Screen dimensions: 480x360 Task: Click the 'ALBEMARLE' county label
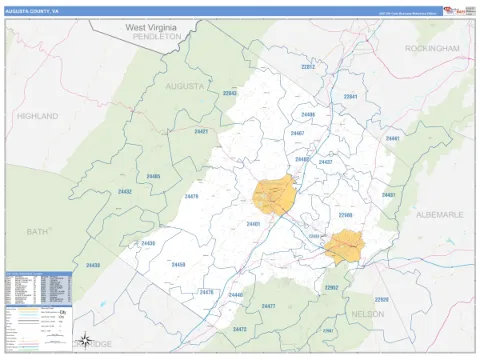(x=440, y=215)
